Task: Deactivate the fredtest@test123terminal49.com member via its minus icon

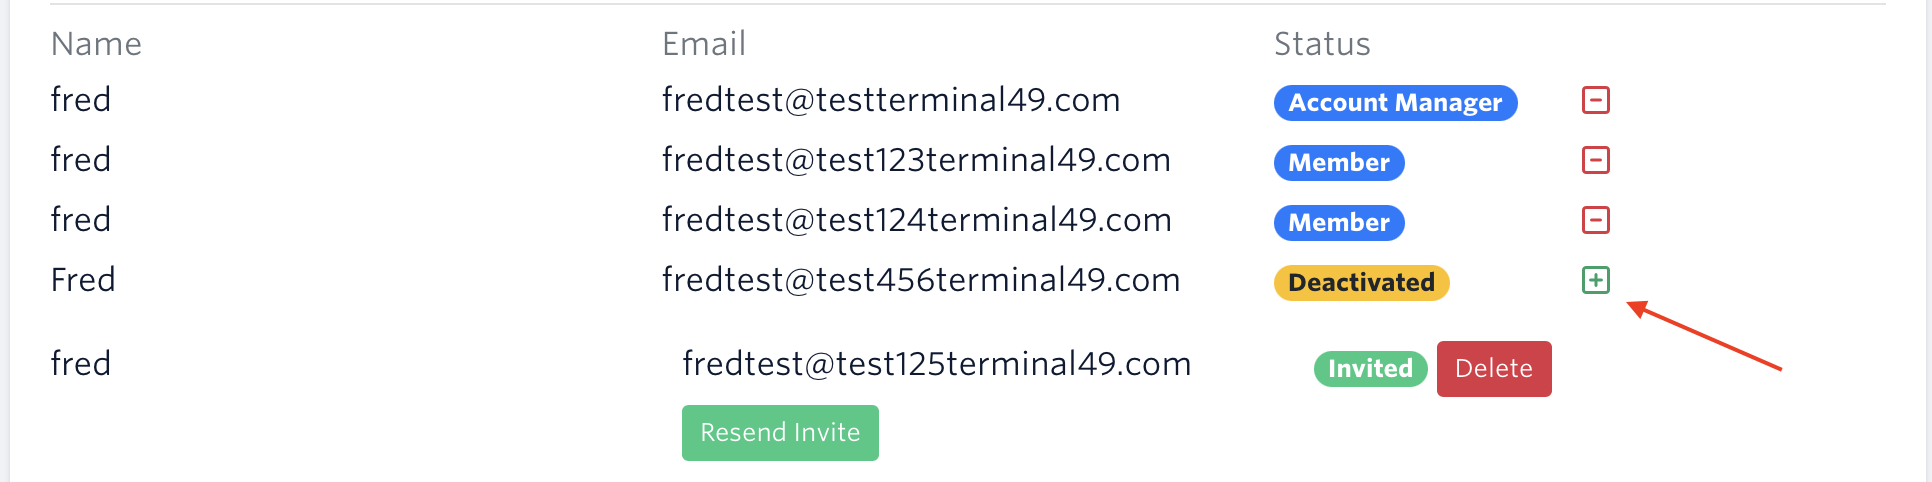Action: (1595, 160)
